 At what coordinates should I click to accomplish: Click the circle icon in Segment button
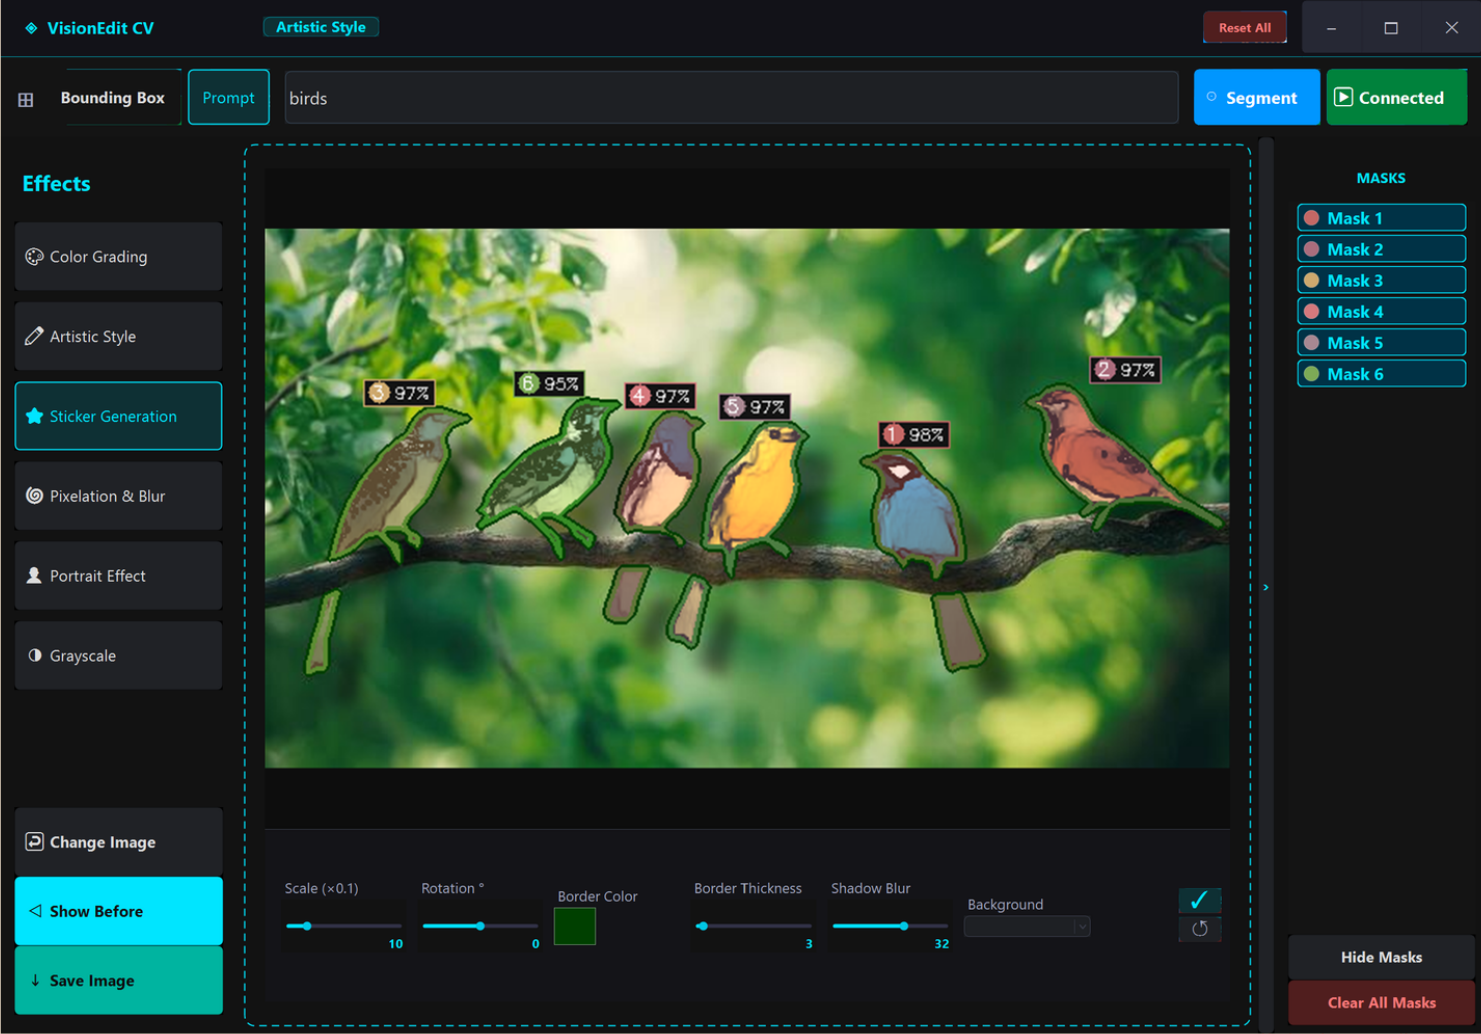pos(1211,97)
